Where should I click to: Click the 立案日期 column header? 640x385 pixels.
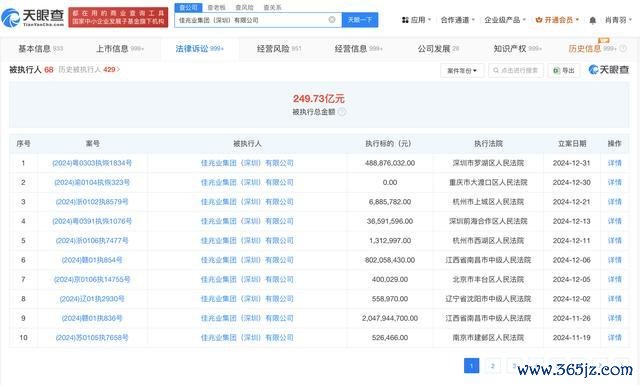pos(572,144)
